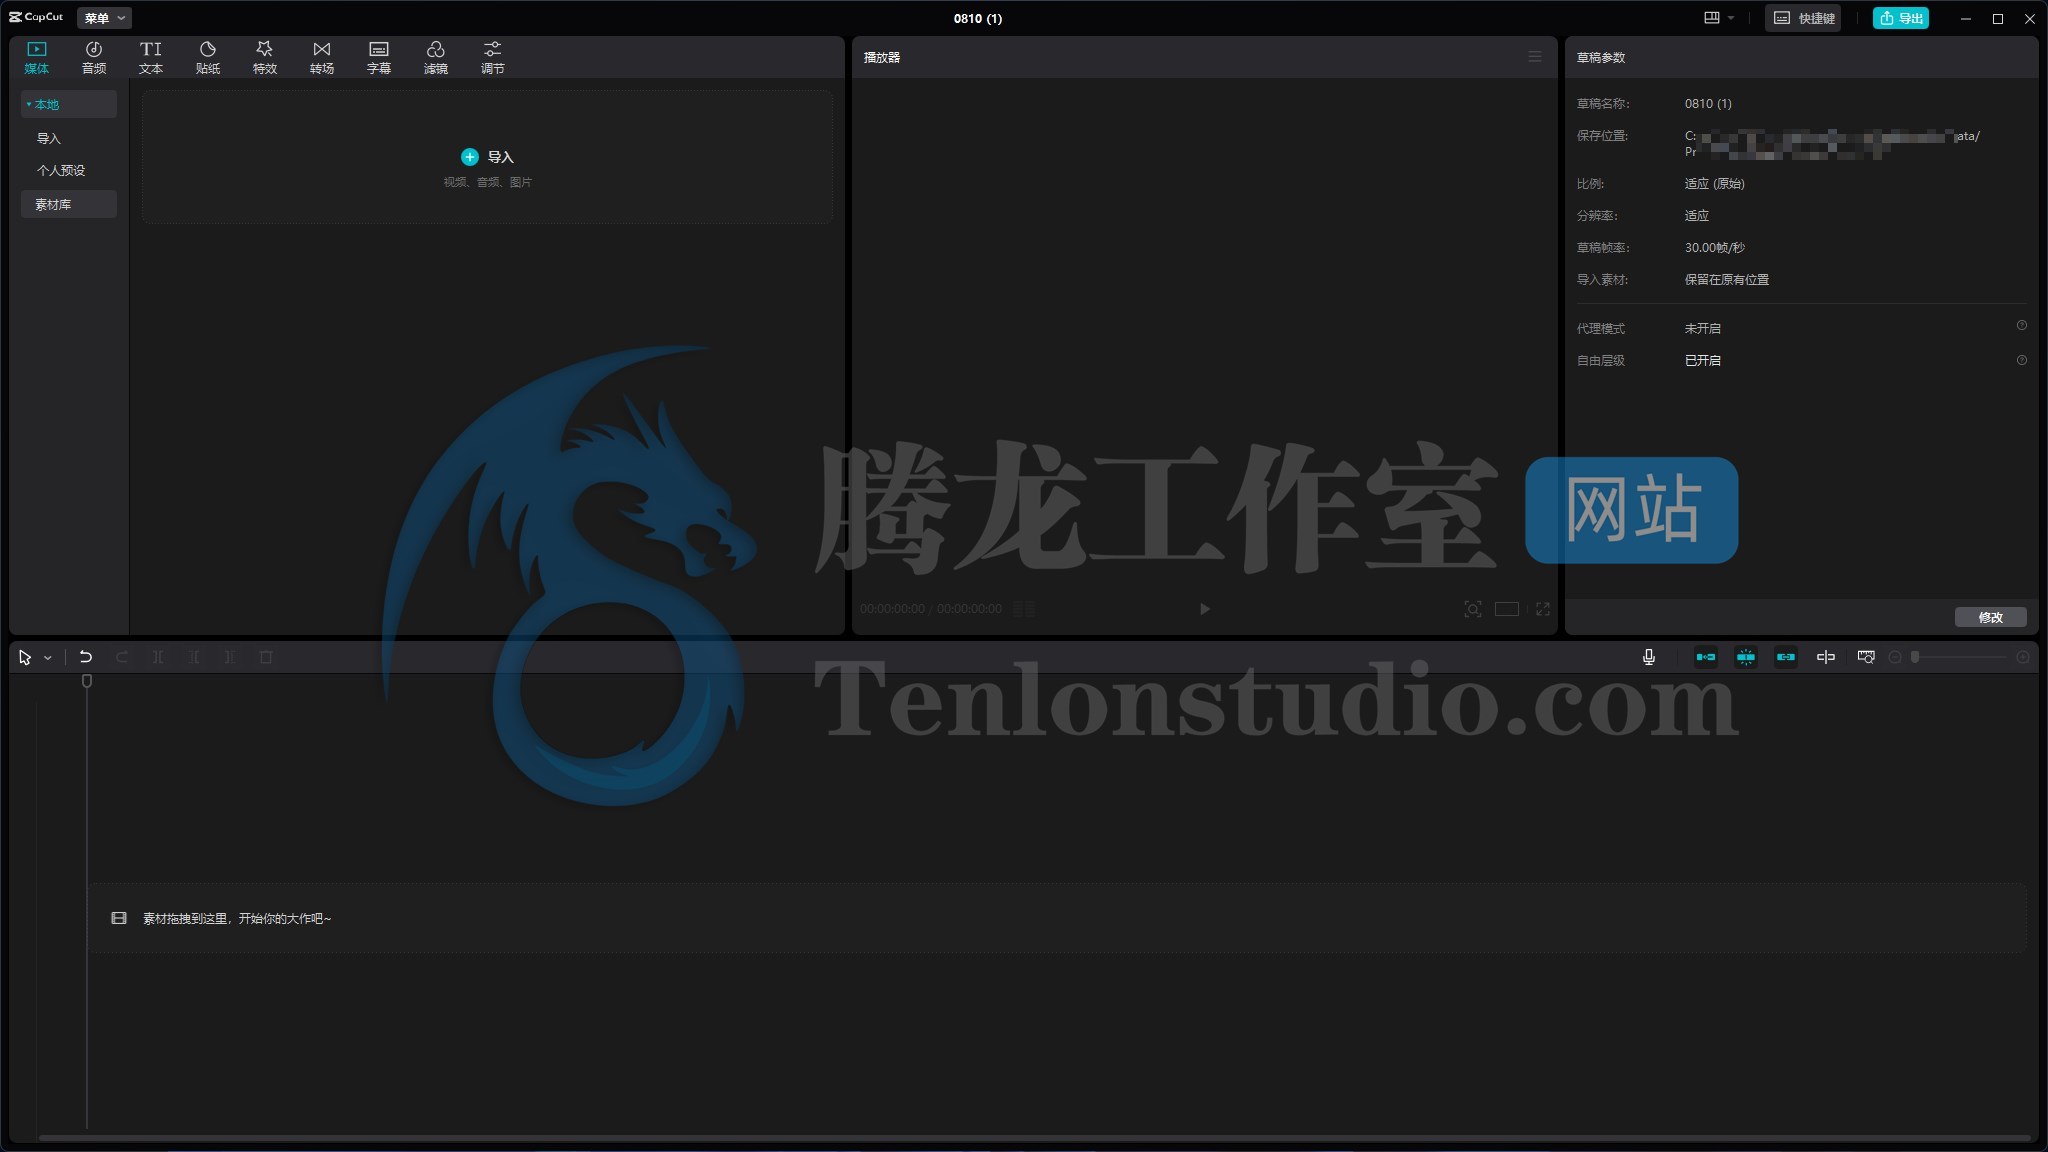
Task: Click the microphone voiceover record icon
Action: tap(1648, 657)
